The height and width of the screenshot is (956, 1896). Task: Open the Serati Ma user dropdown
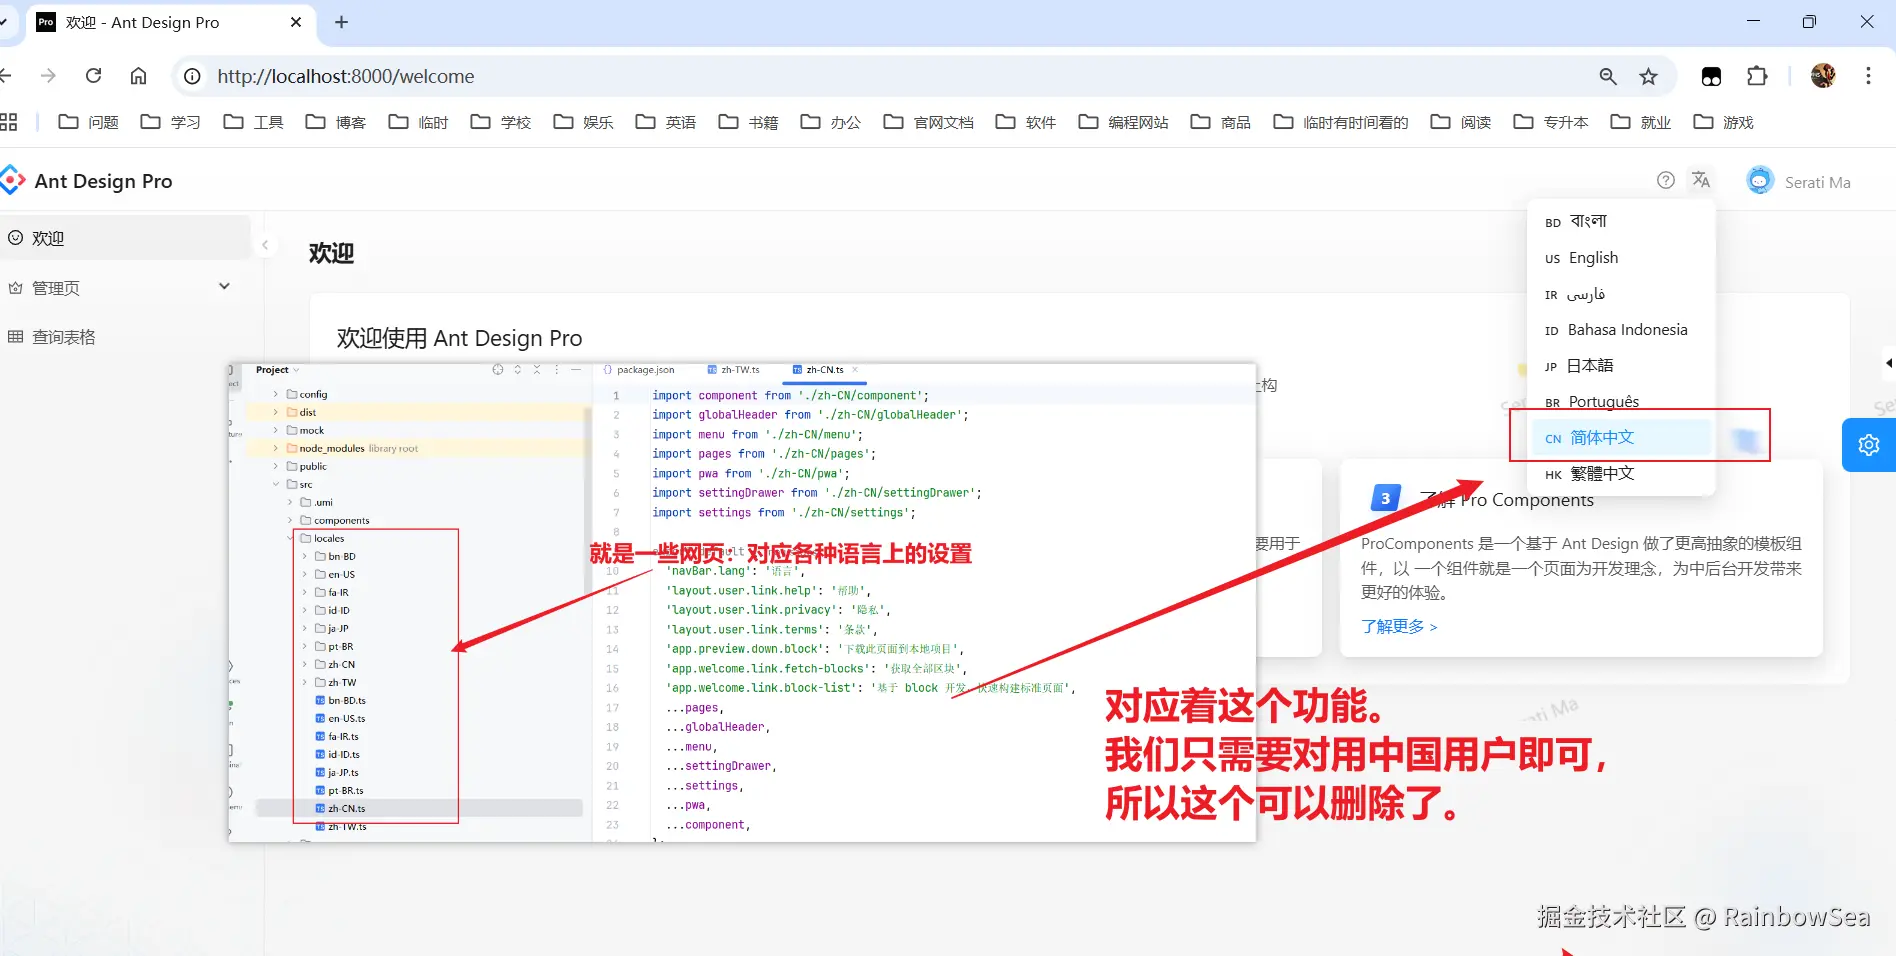(x=1798, y=181)
